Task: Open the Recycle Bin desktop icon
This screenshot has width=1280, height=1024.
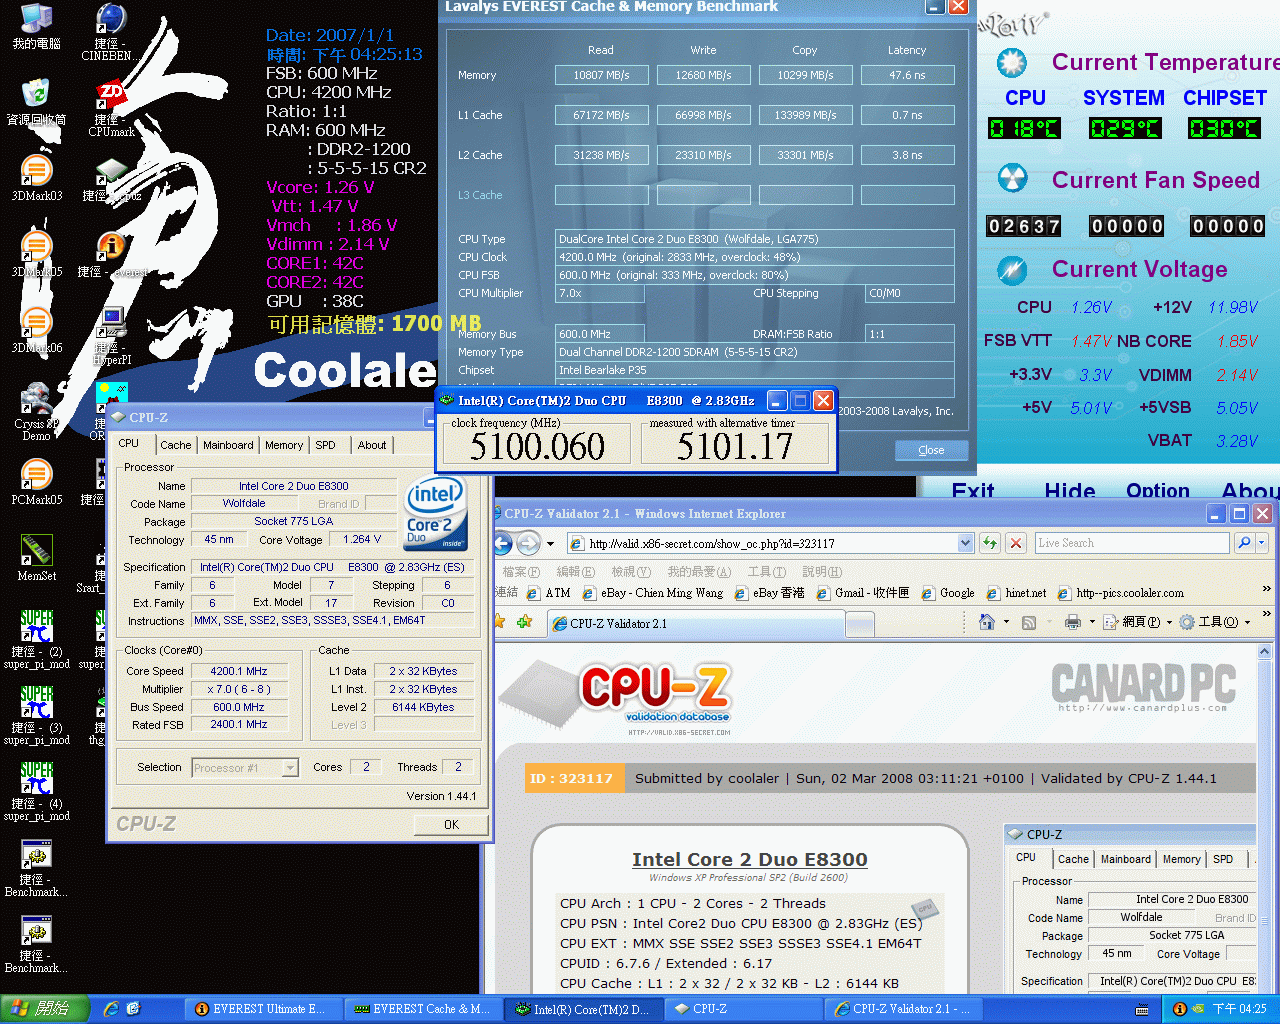Action: point(36,101)
